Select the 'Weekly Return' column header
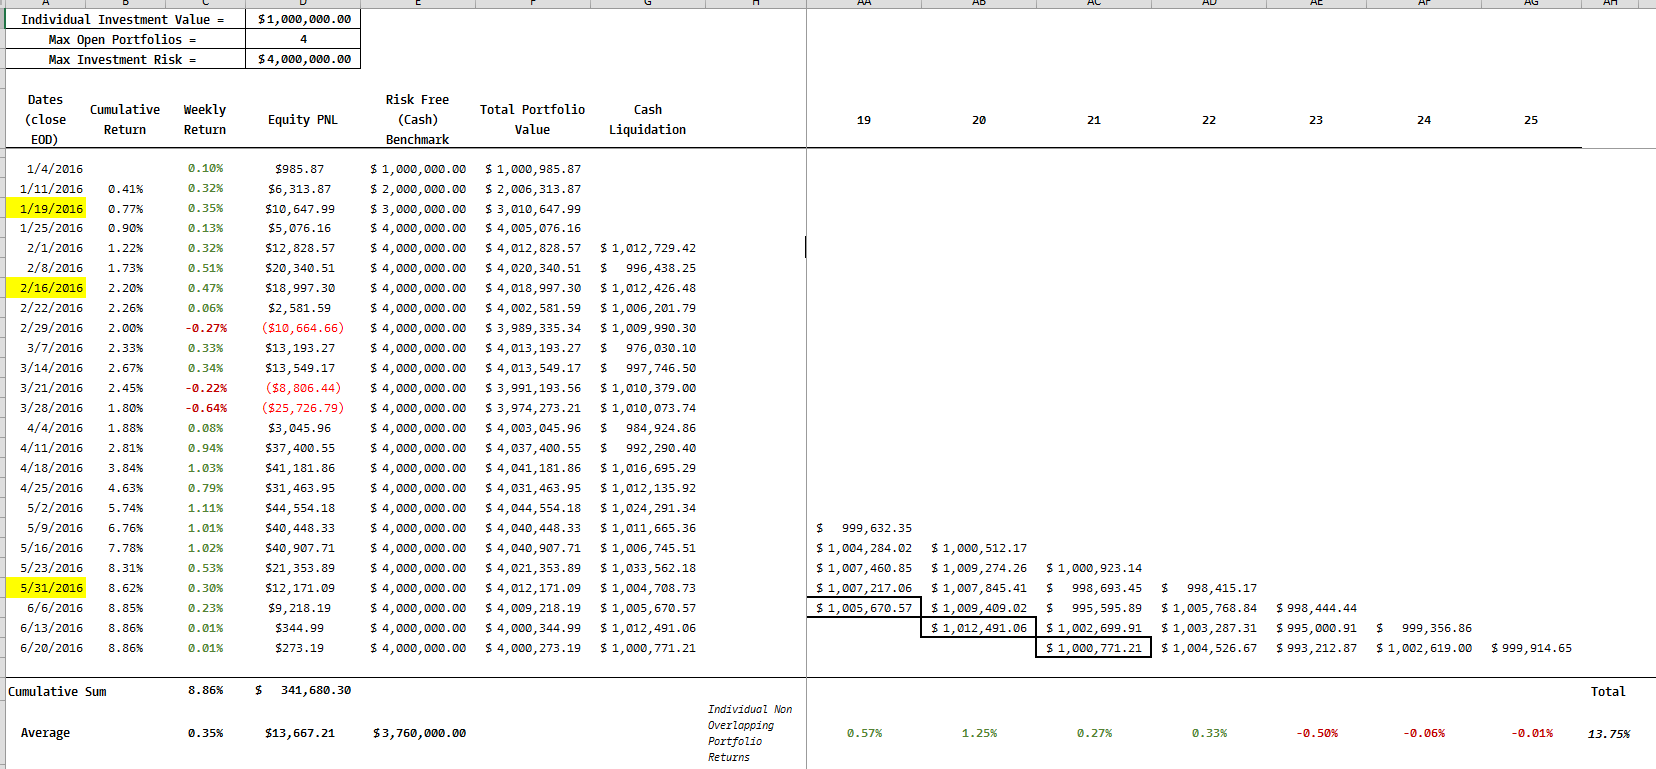 coord(205,119)
